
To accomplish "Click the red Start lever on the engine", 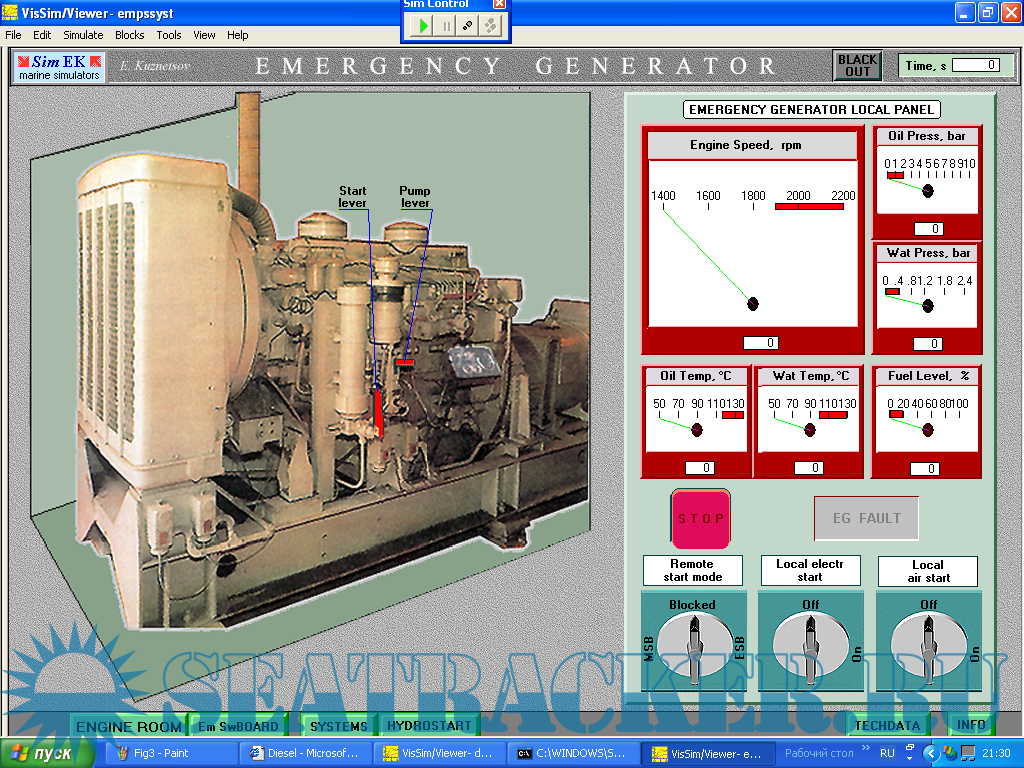I will point(379,411).
